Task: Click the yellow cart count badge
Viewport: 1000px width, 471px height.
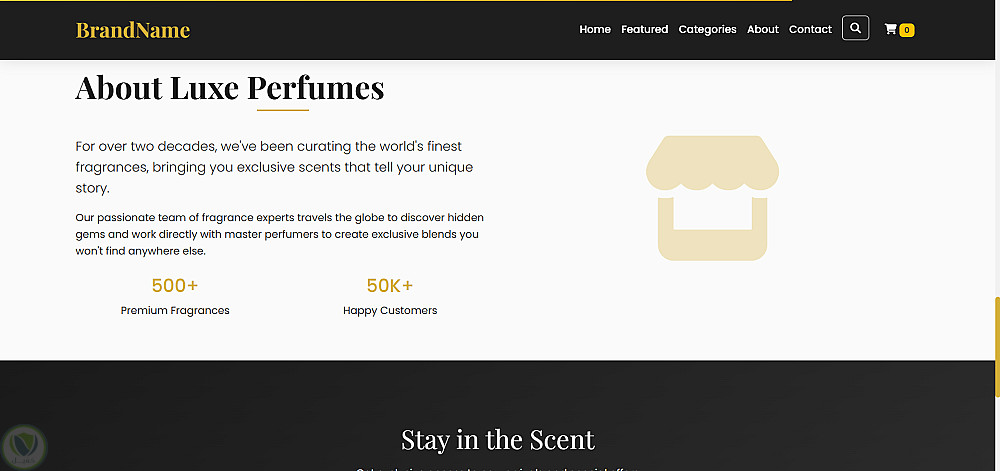Action: tap(907, 30)
